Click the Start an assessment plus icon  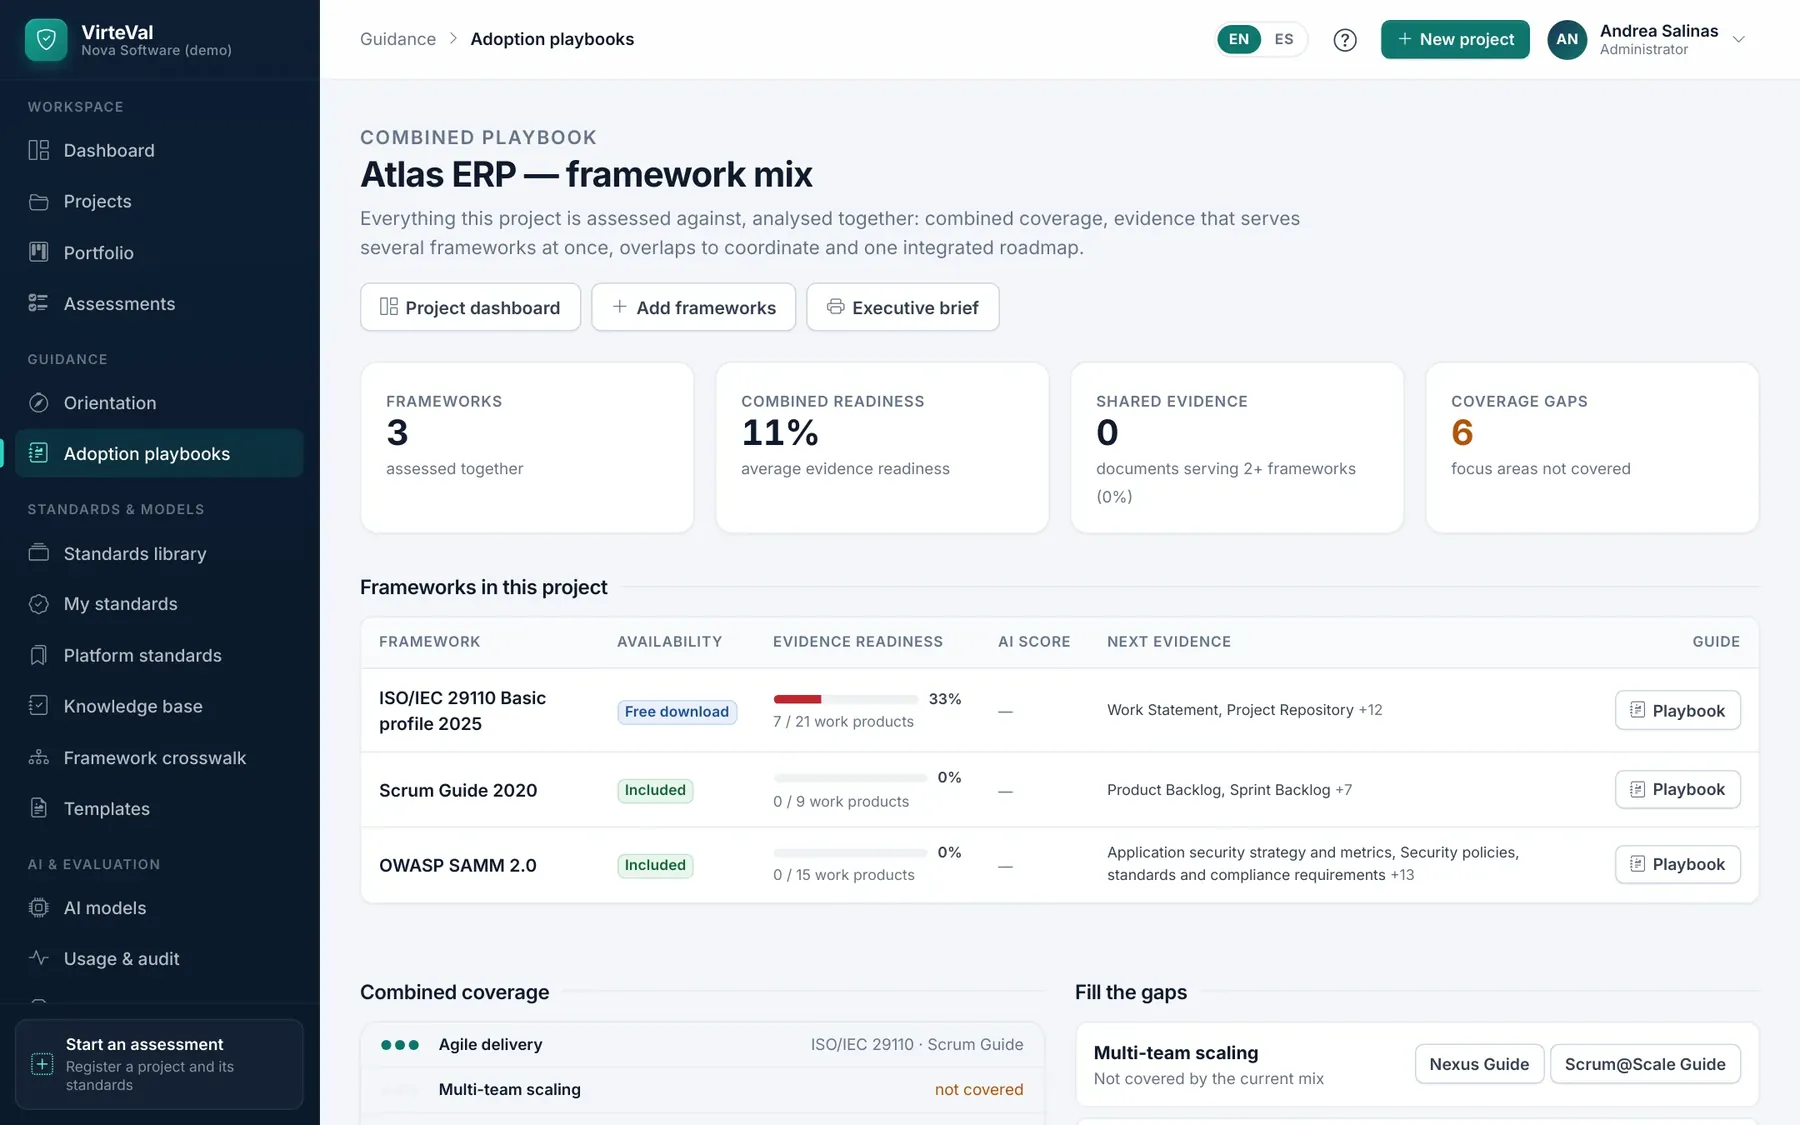42,1064
